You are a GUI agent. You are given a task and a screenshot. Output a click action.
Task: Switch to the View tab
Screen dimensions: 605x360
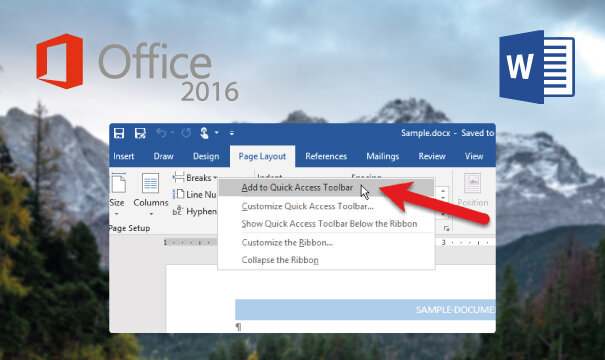point(474,156)
